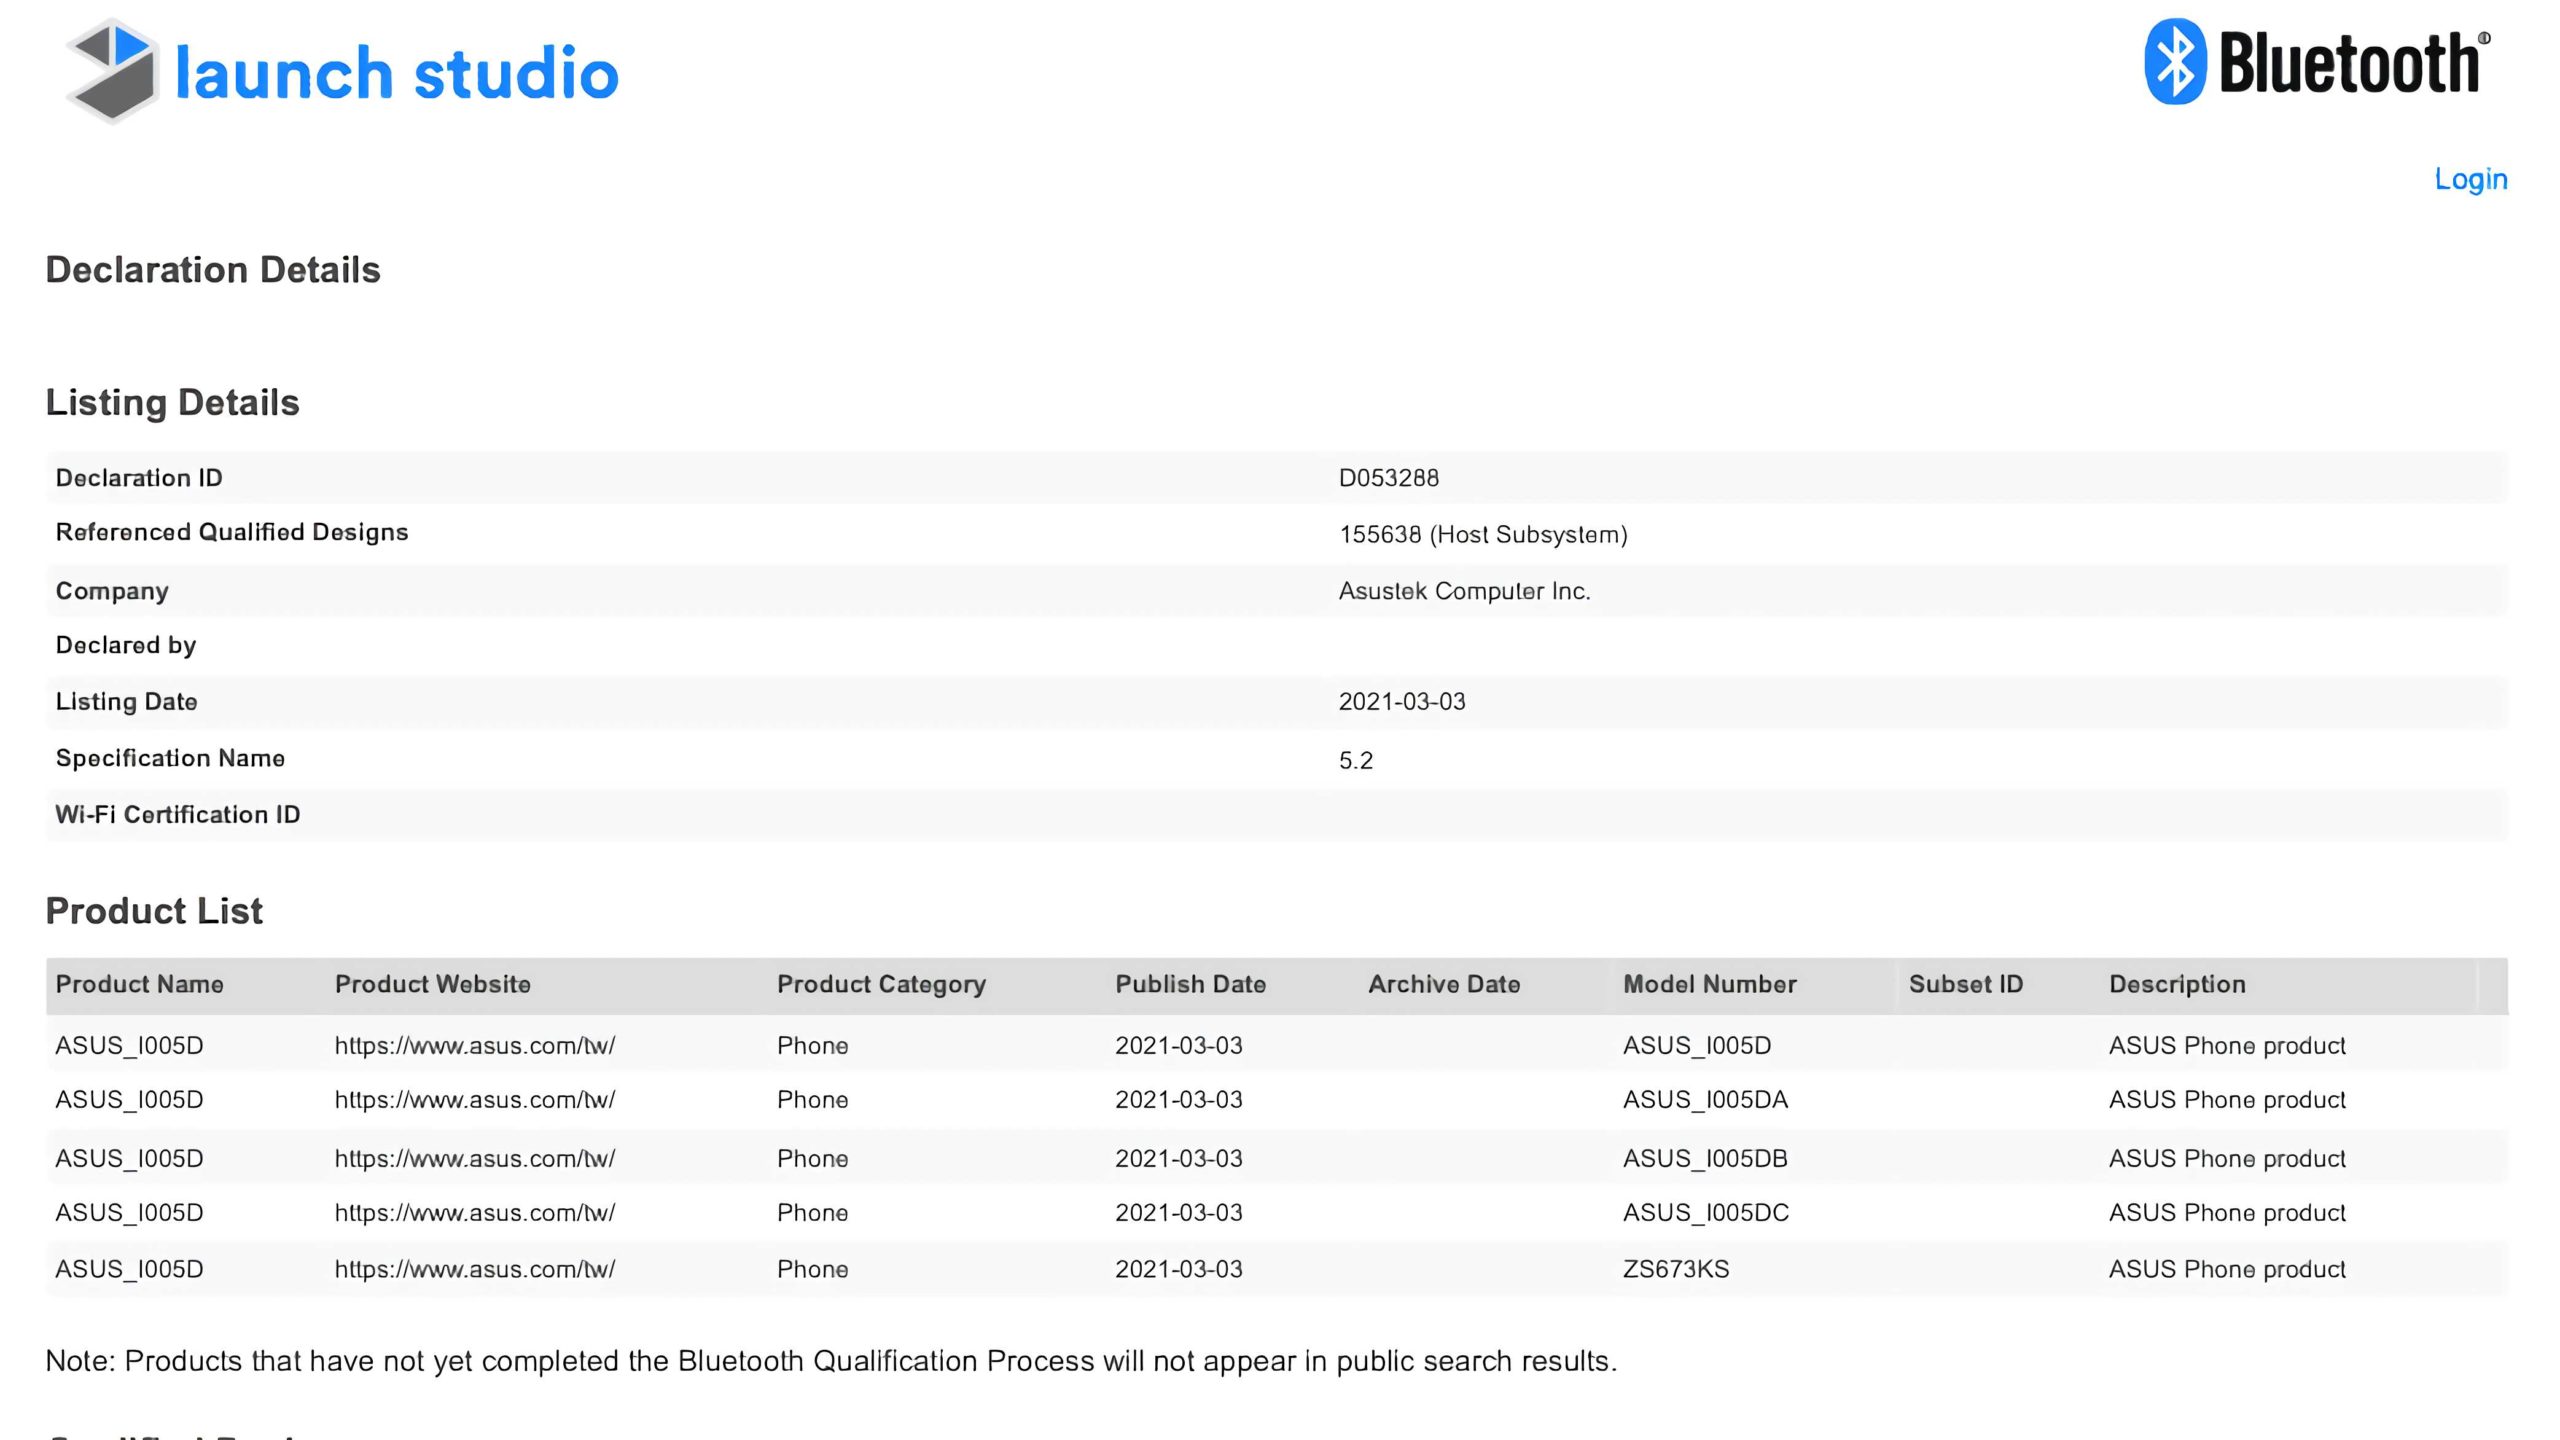
Task: Sort by Publish Date column header
Action: [x=1190, y=984]
